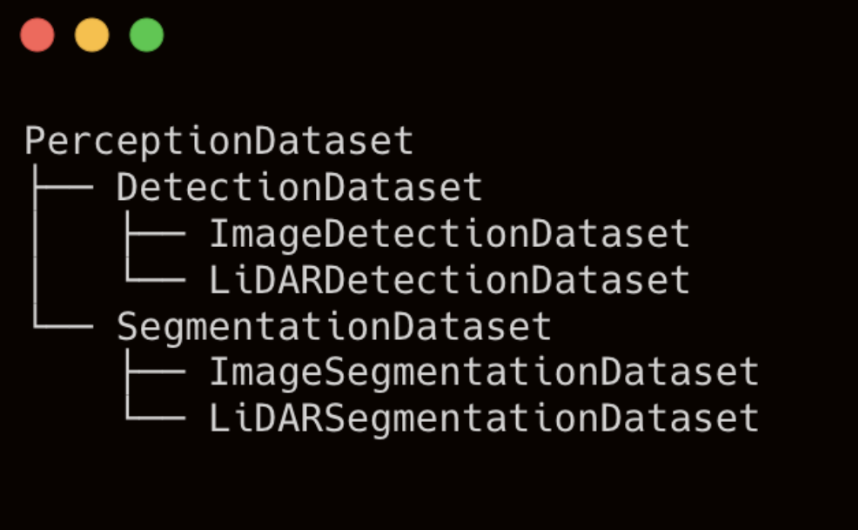The image size is (858, 530).
Task: Click the green maximize window dot
Action: click(147, 35)
